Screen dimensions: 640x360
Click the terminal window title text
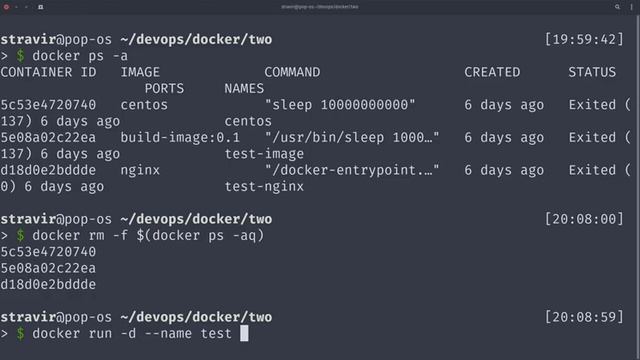pyautogui.click(x=320, y=7)
